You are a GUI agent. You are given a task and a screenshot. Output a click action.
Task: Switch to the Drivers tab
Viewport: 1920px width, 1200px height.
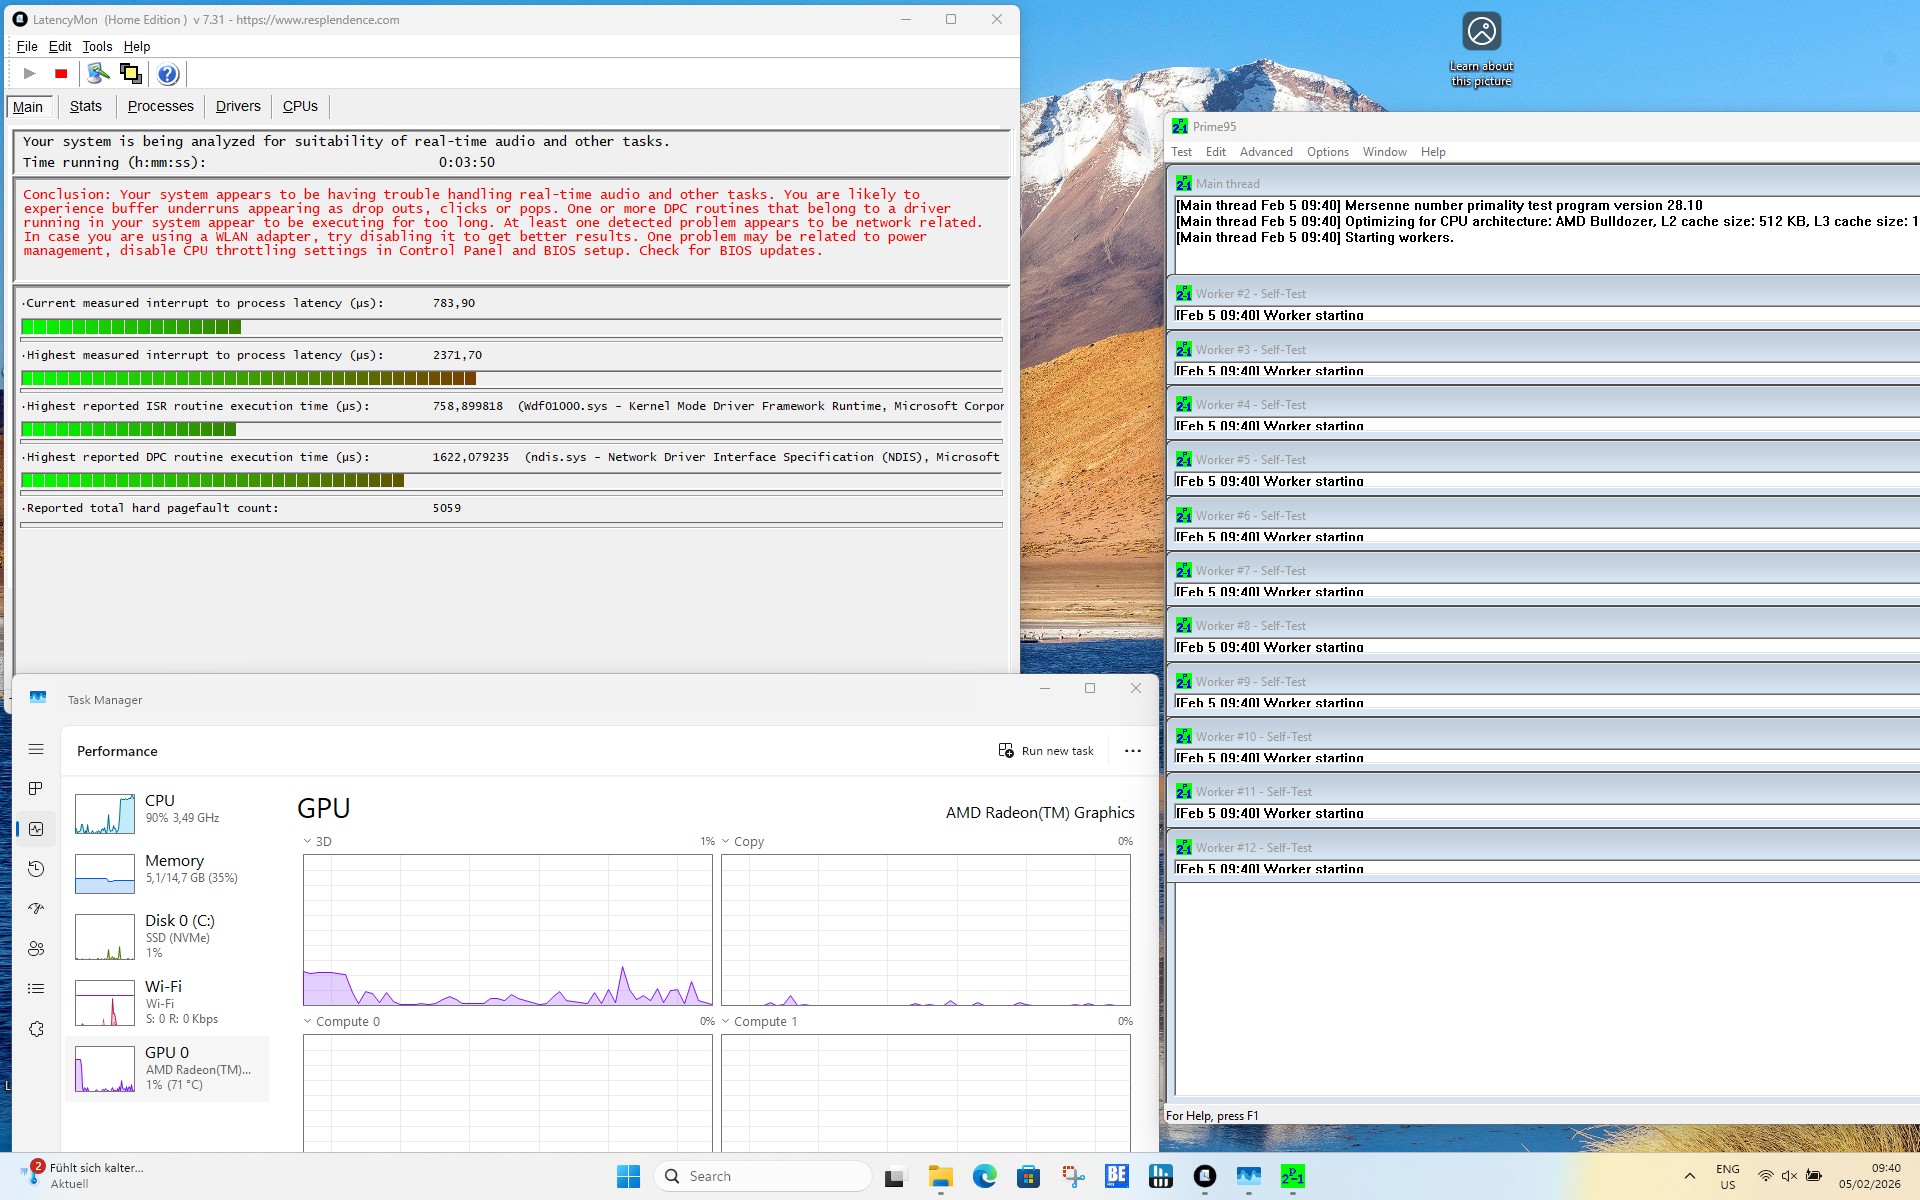coord(238,106)
